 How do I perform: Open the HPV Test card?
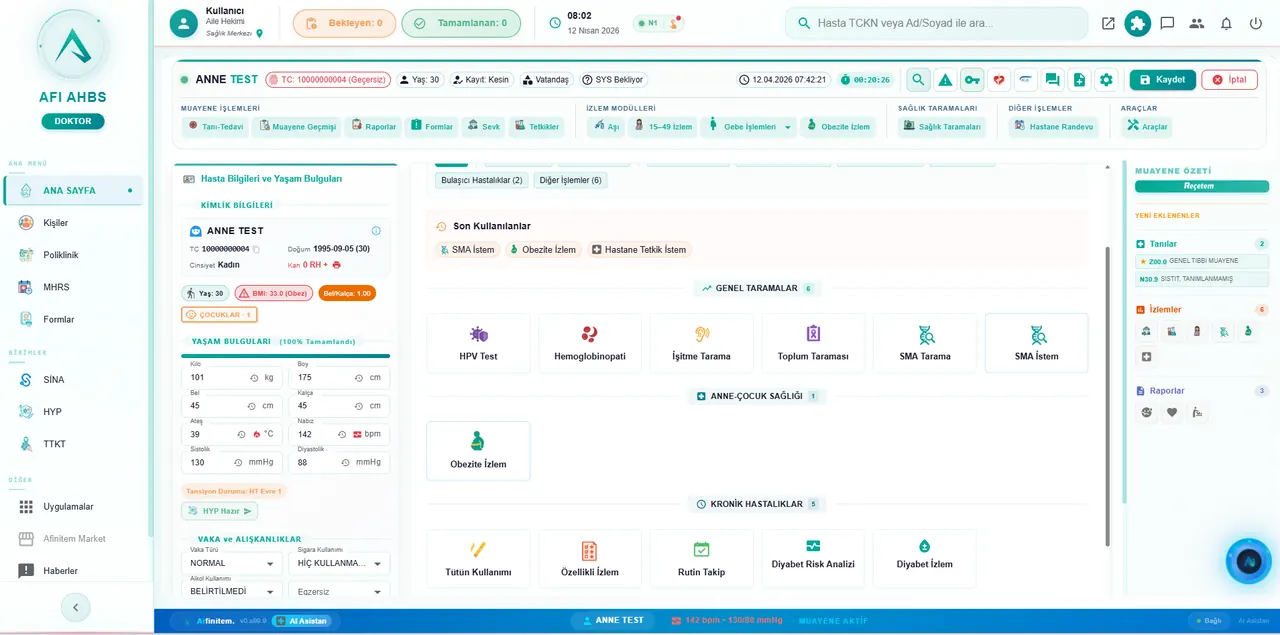[x=478, y=343]
